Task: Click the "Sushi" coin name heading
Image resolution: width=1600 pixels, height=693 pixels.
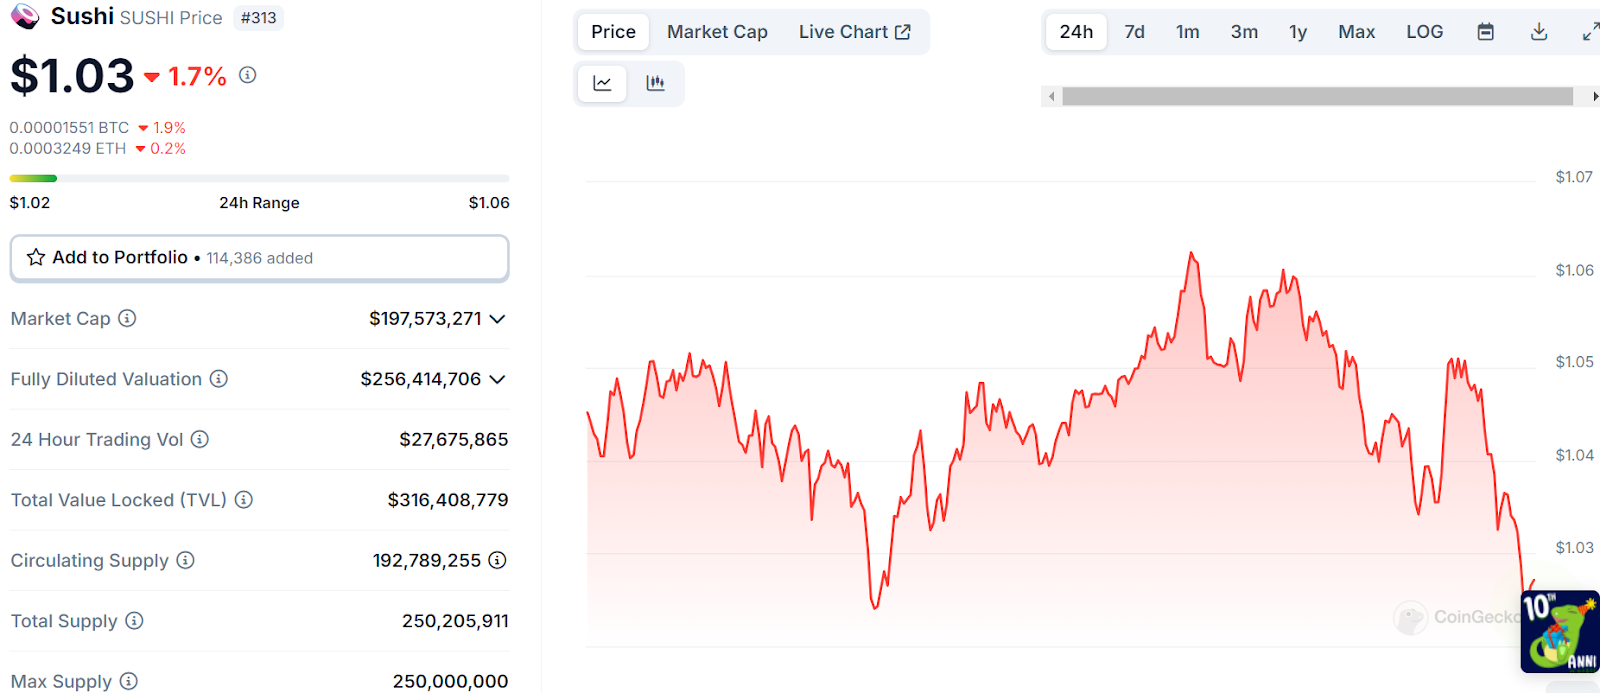Action: pos(82,16)
